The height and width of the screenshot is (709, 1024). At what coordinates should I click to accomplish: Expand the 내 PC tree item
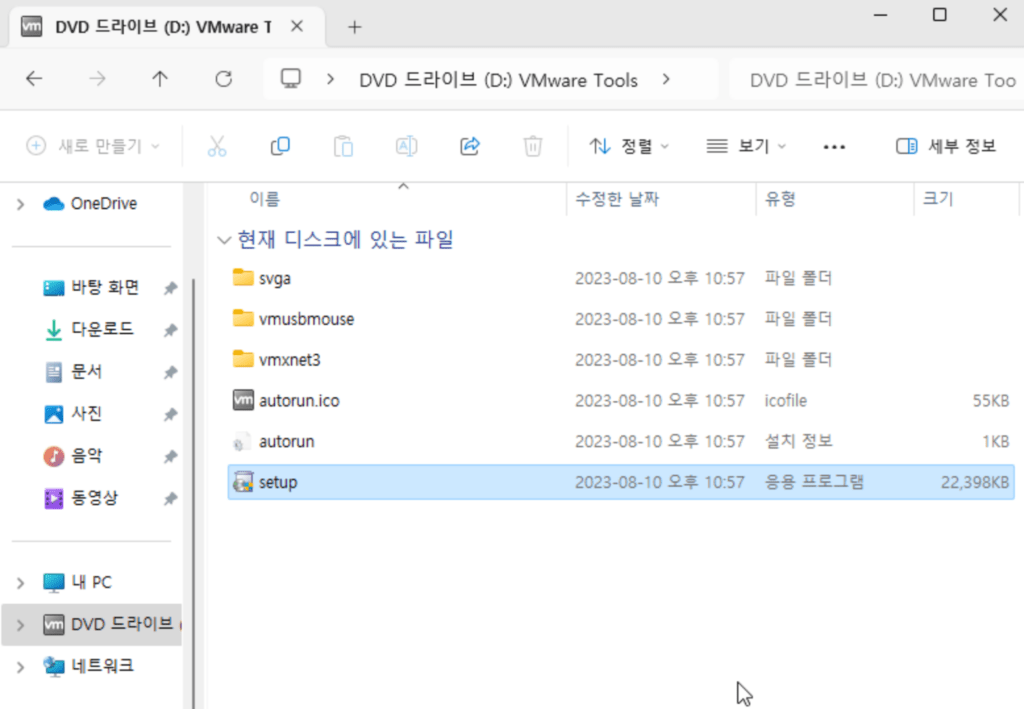(21, 581)
